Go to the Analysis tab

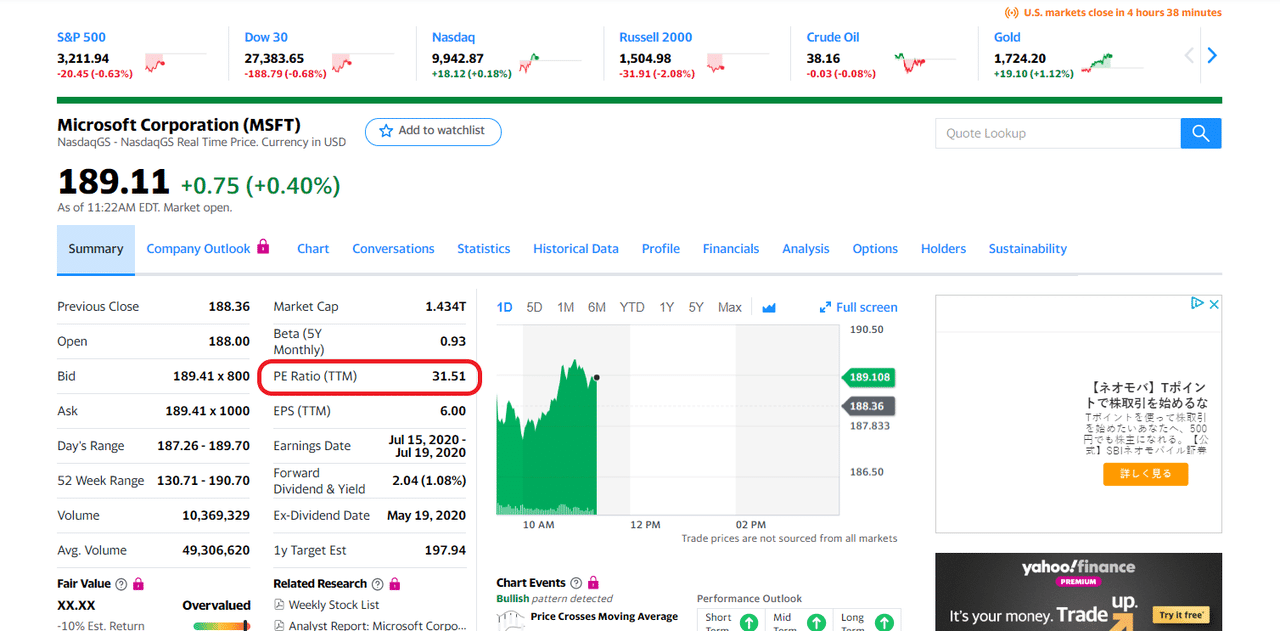806,249
